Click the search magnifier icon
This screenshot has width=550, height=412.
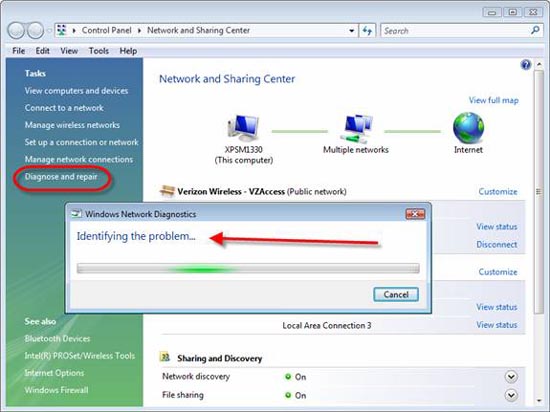[x=535, y=31]
